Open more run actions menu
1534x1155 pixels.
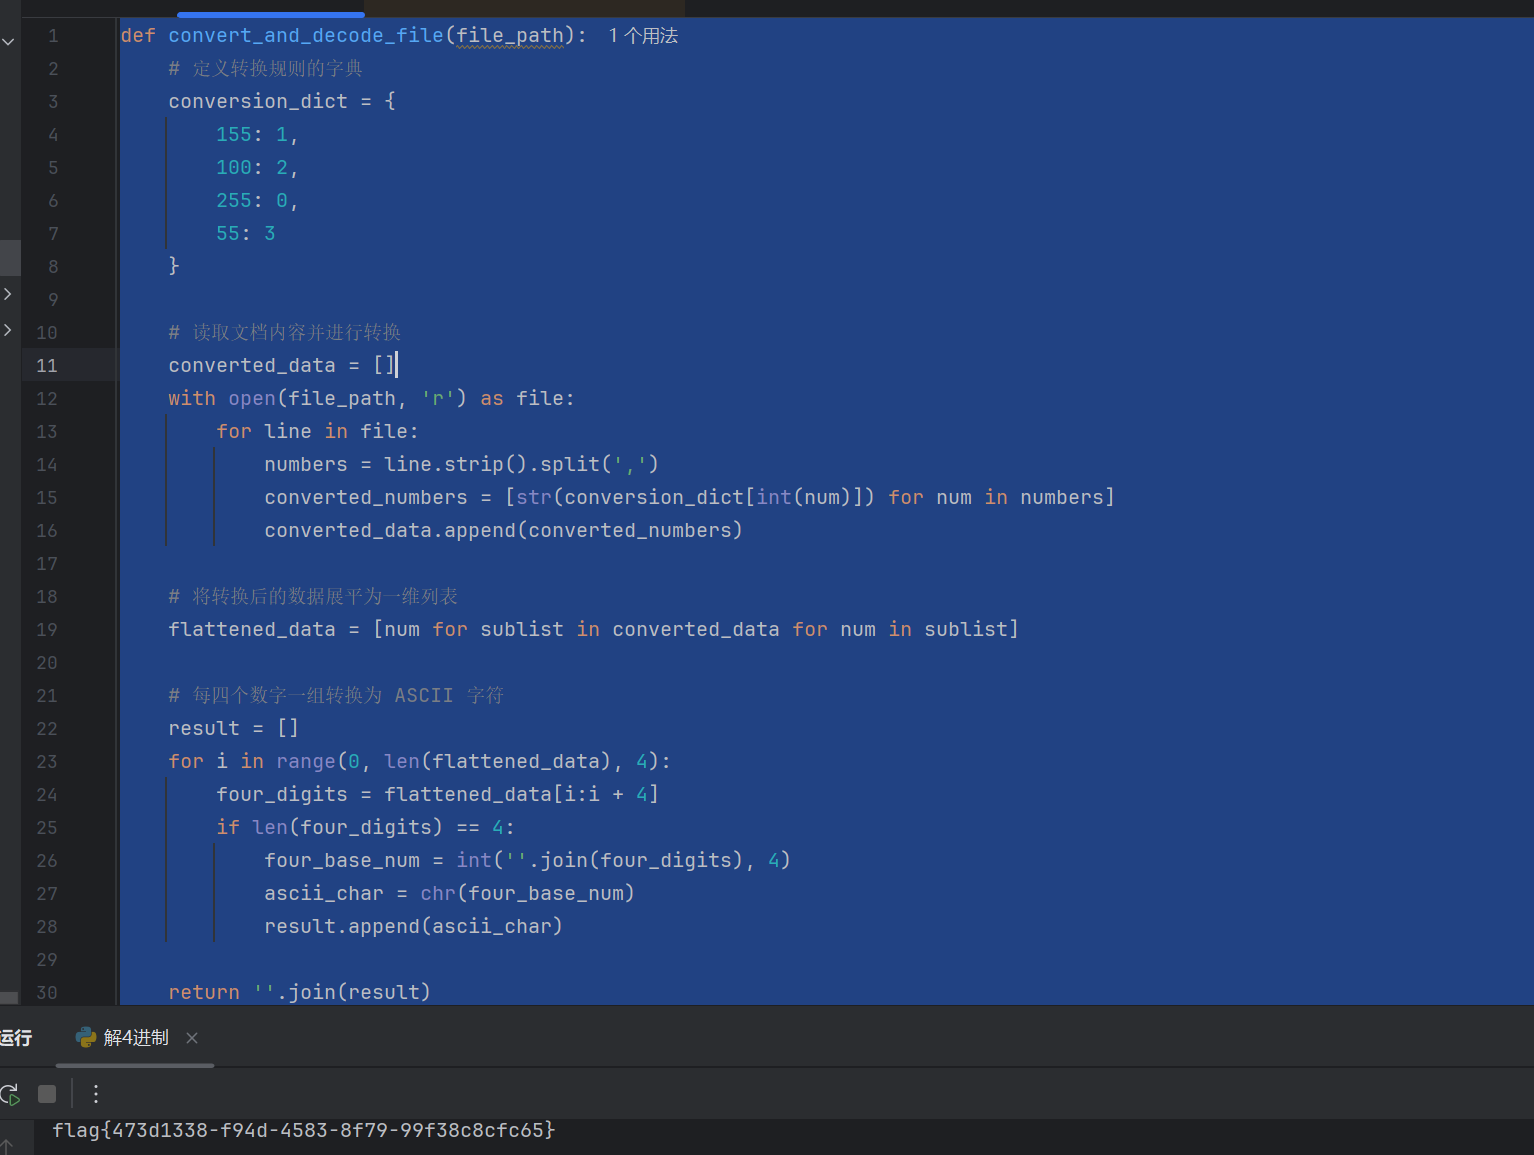point(96,1094)
